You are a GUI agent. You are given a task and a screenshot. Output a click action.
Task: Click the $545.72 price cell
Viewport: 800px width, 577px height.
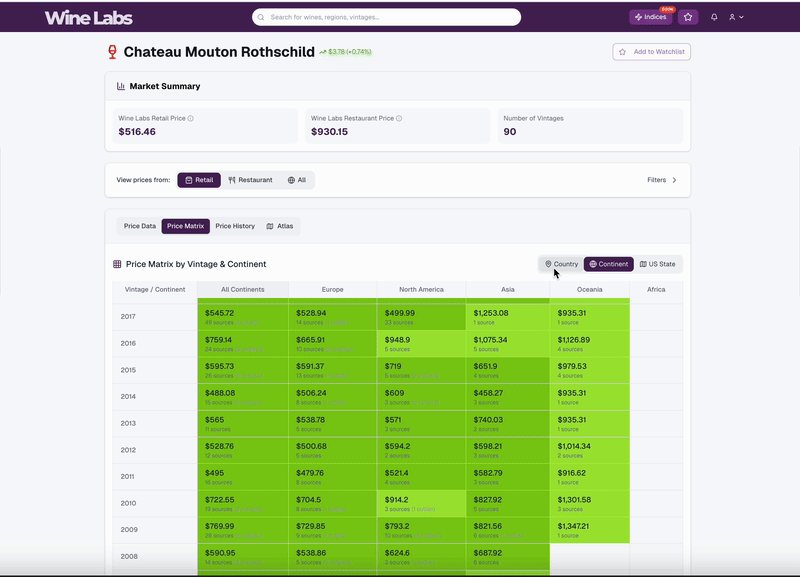pyautogui.click(x=243, y=317)
